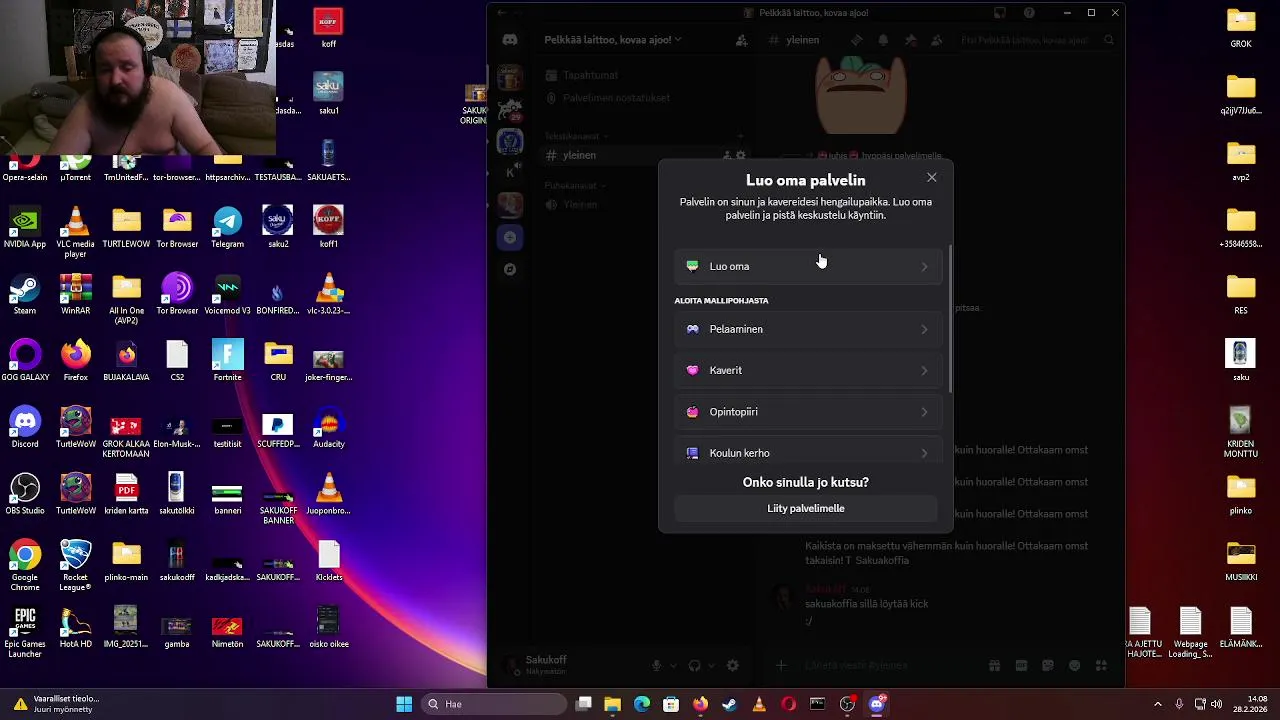The height and width of the screenshot is (720, 1280).
Task: Open pinned messages icon in Discord header
Action: pyautogui.click(x=910, y=40)
